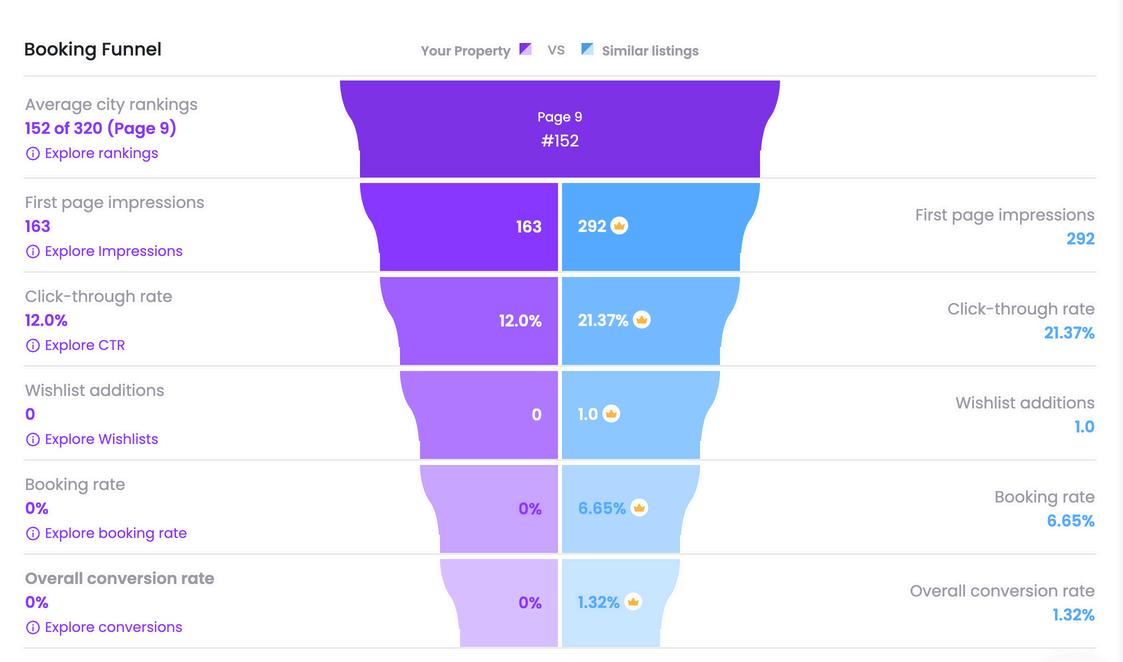
Task: Click the purple Your Property legend swatch
Action: click(526, 50)
